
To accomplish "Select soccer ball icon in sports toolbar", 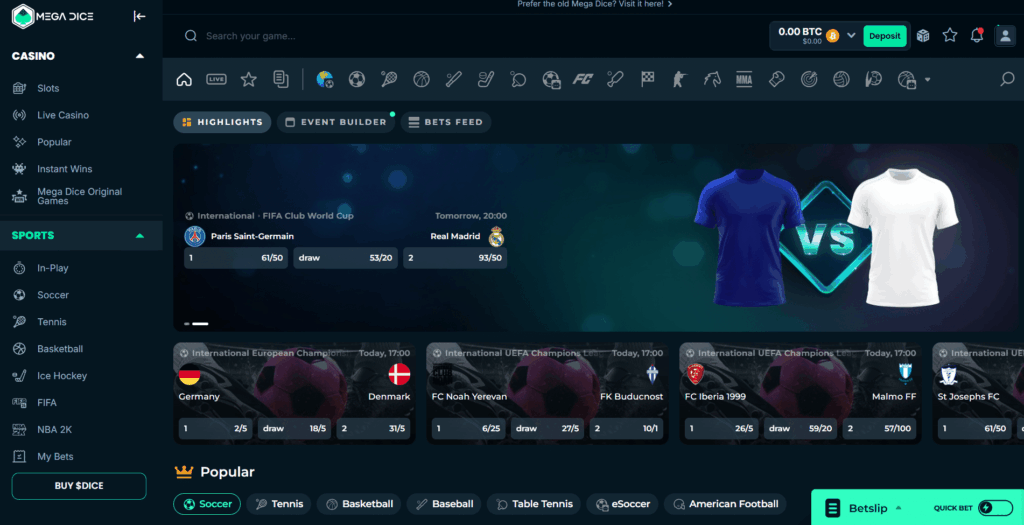I will [x=357, y=80].
